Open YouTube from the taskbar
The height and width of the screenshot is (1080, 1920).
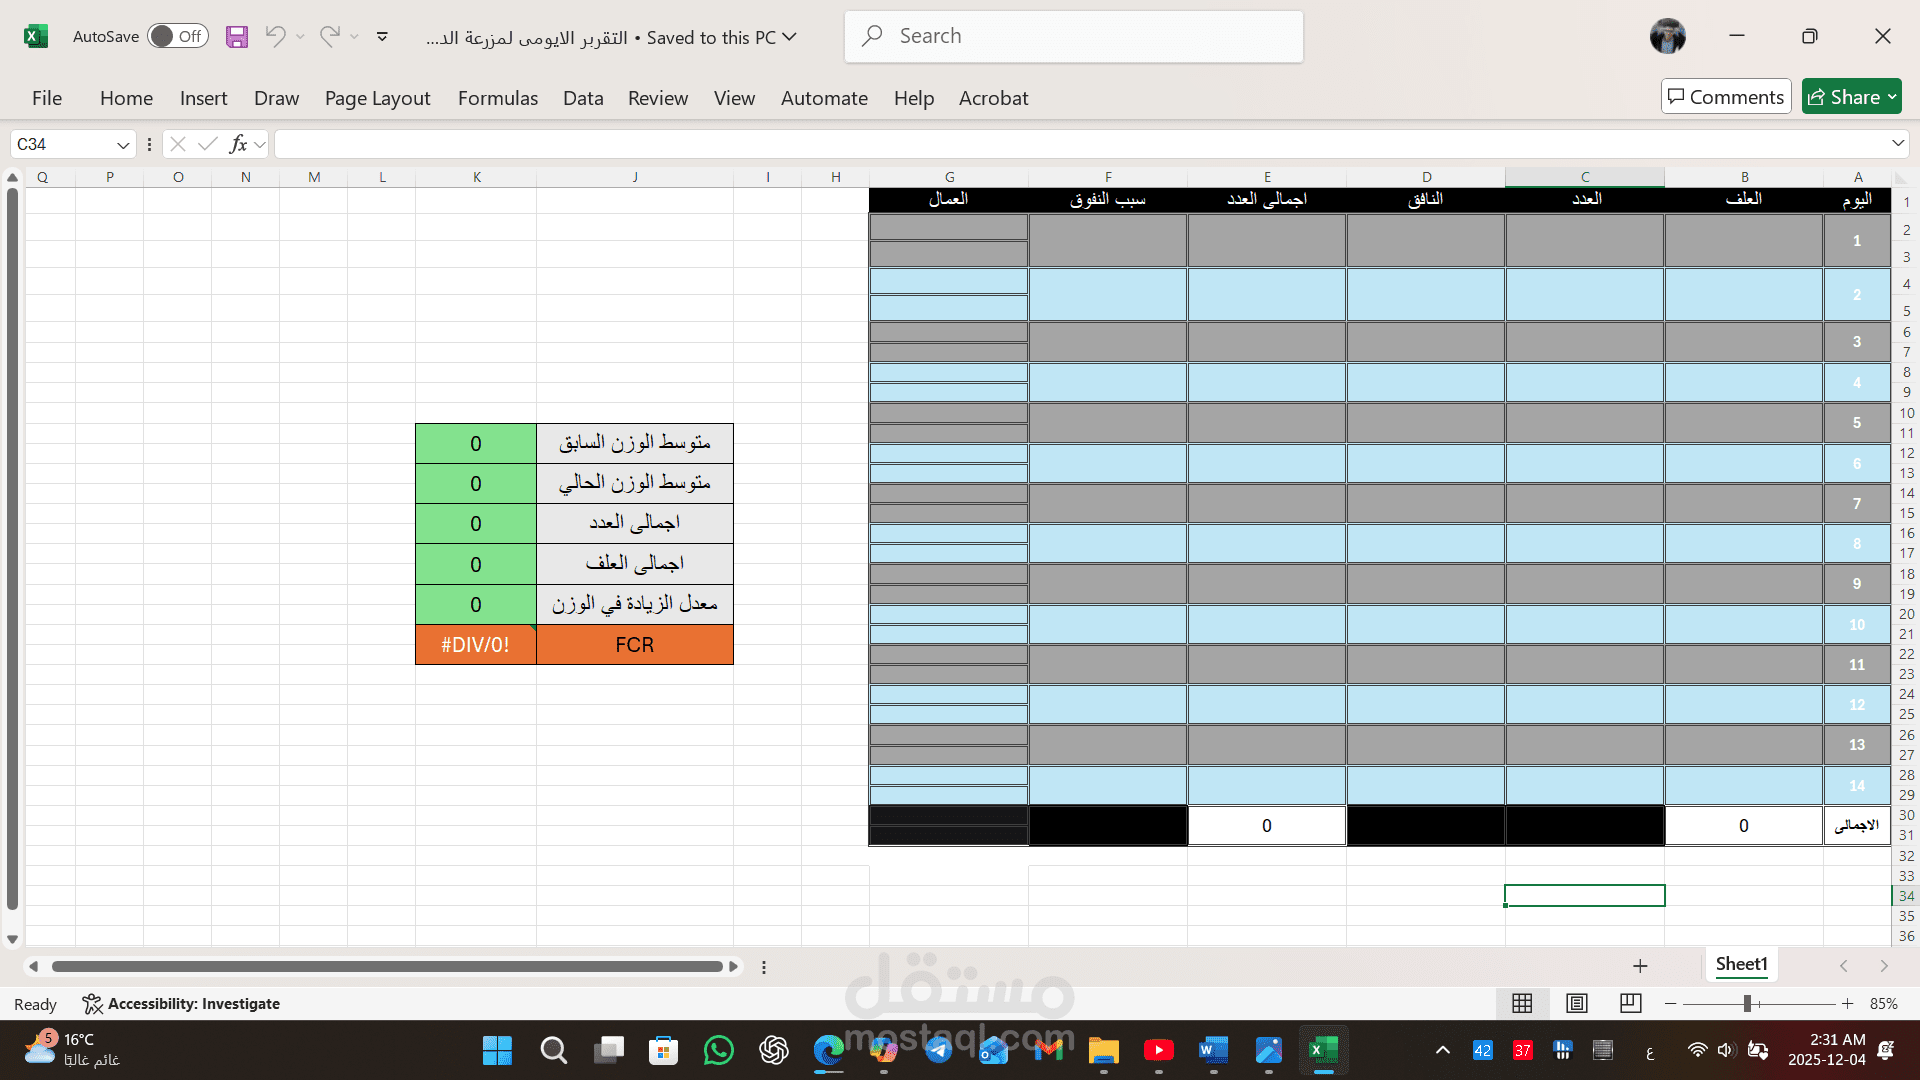(1158, 1050)
